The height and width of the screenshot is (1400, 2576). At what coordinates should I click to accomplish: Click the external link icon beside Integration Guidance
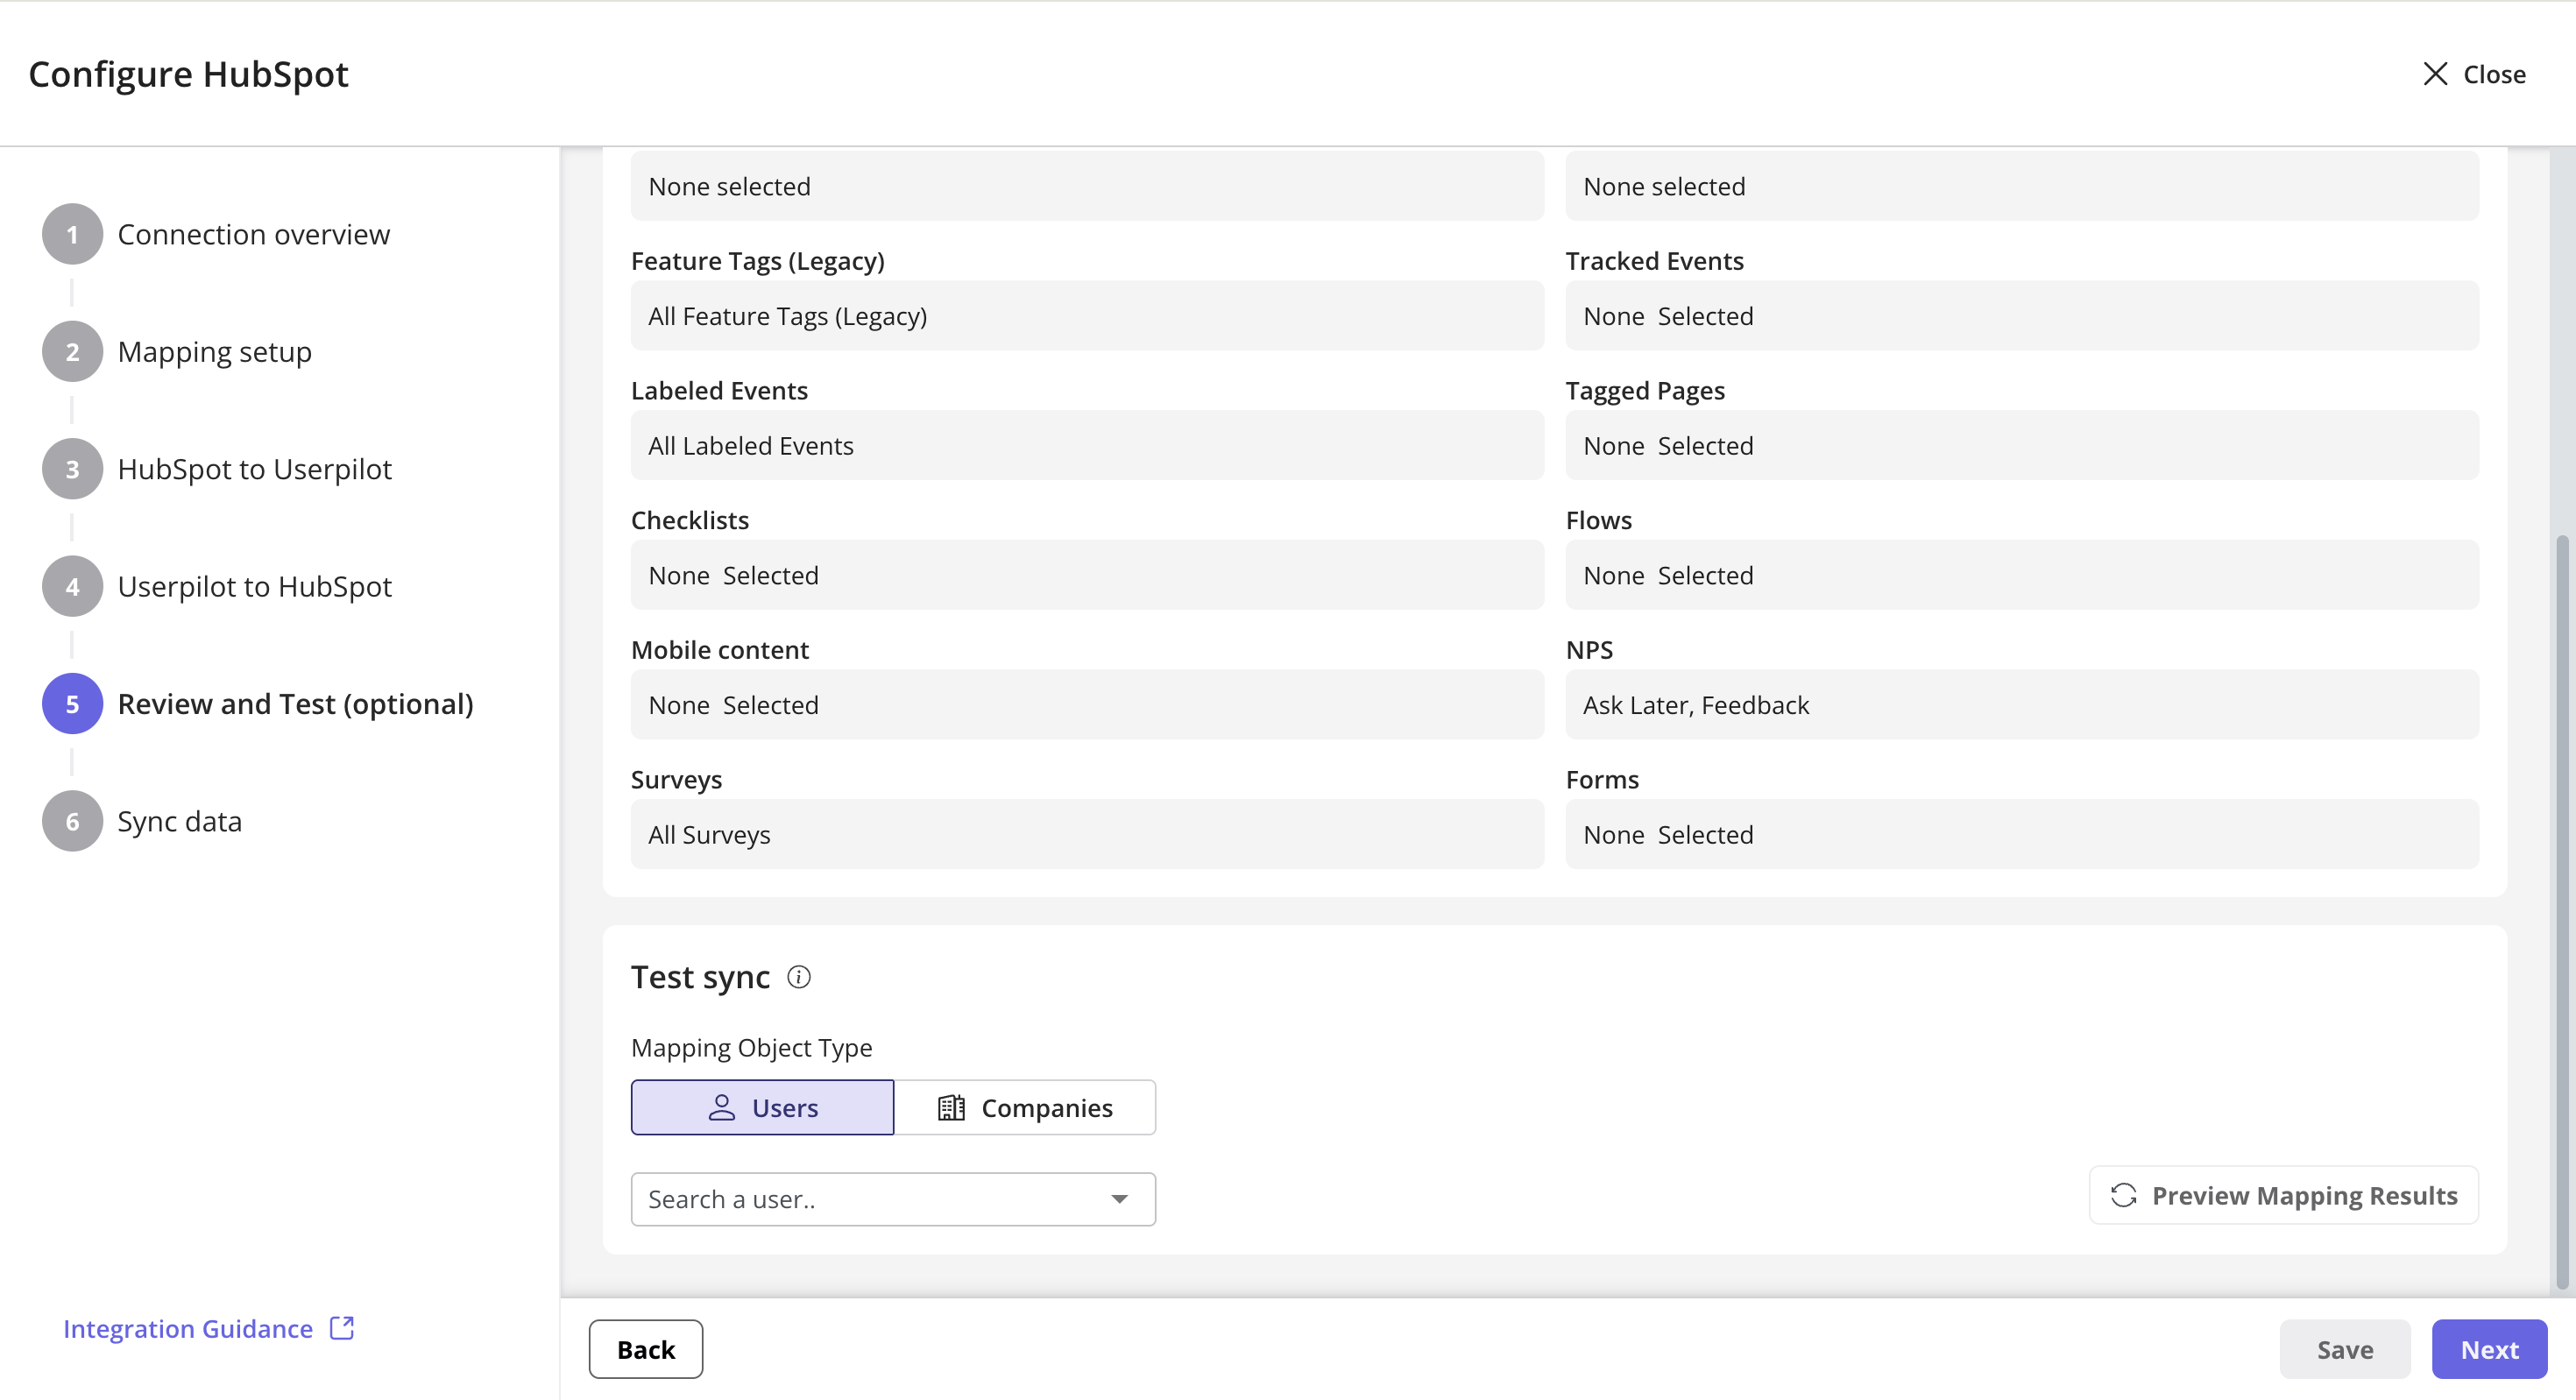(342, 1328)
